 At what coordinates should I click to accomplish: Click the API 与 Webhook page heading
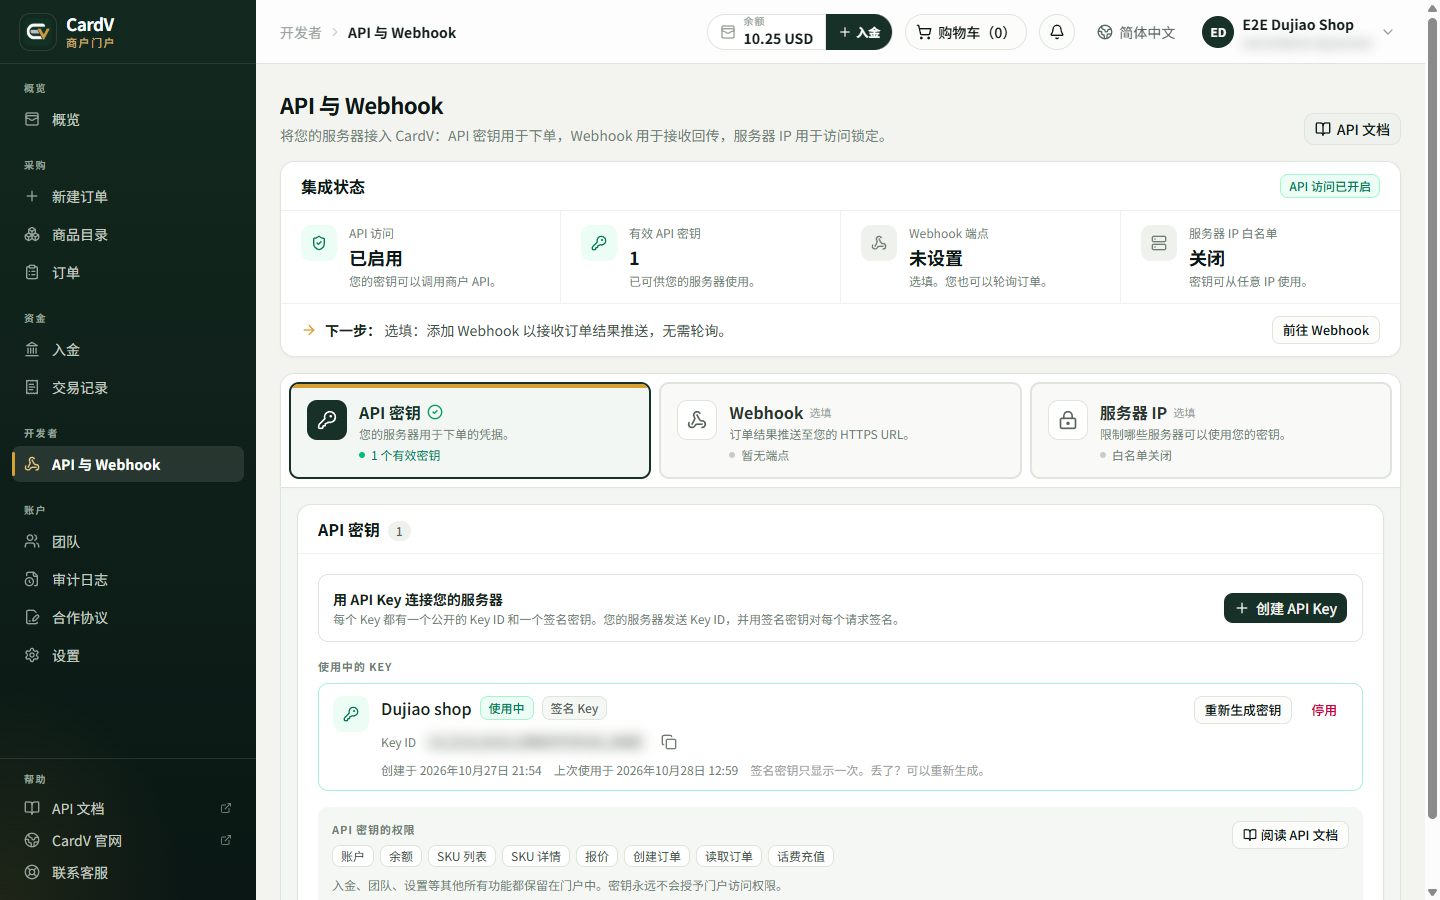(362, 106)
